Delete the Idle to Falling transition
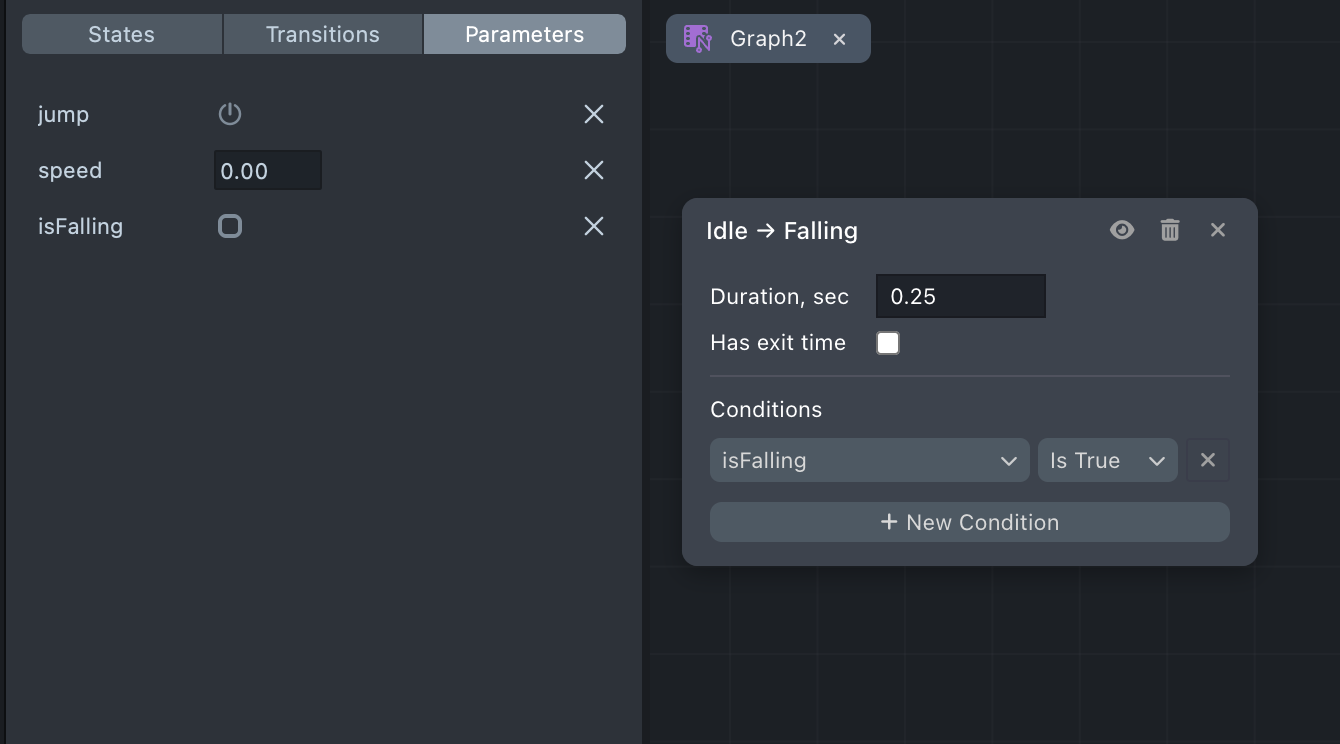The width and height of the screenshot is (1340, 744). pos(1170,230)
